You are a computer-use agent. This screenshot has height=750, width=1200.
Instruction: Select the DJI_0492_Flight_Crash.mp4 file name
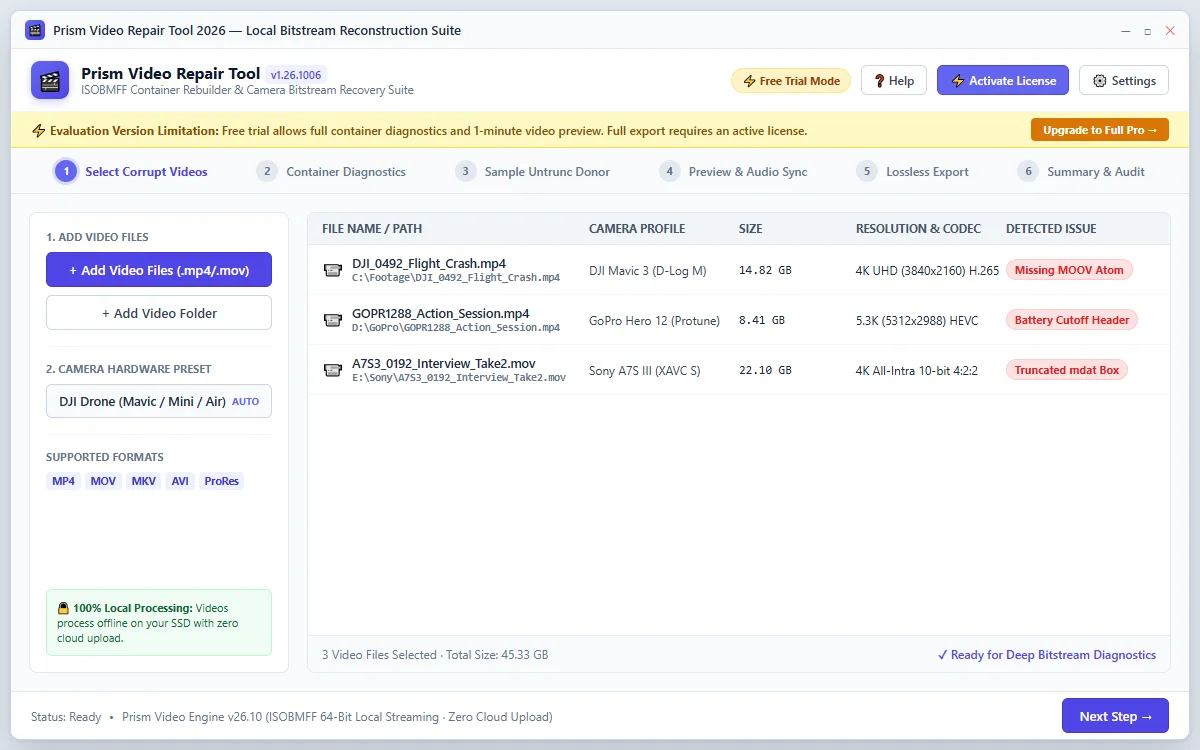tap(429, 263)
